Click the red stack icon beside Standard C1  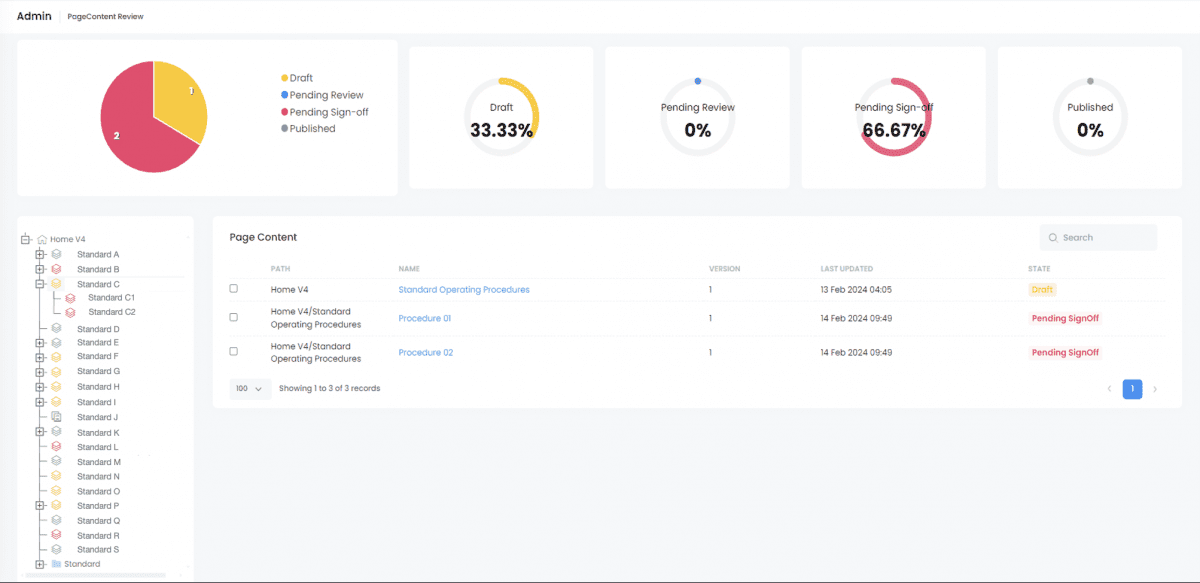70,298
